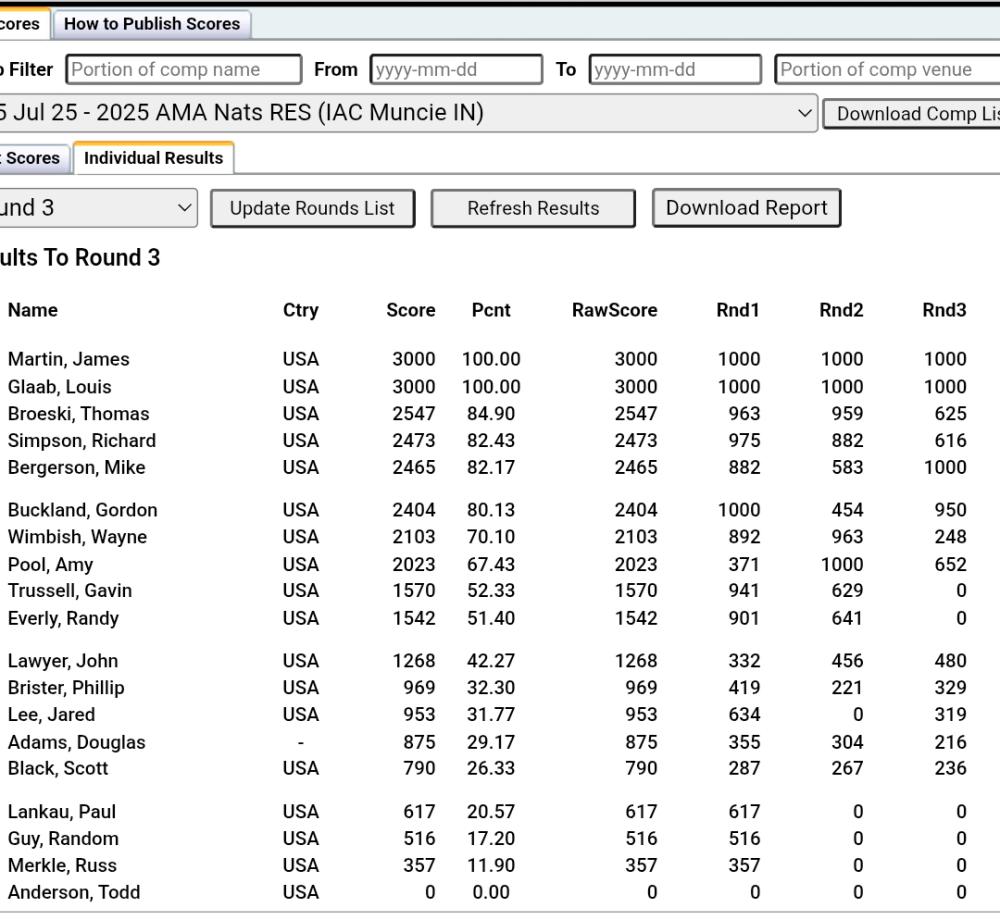Click the Rnd2 column header
Viewport: 1000px width, 920px height.
pyautogui.click(x=841, y=310)
